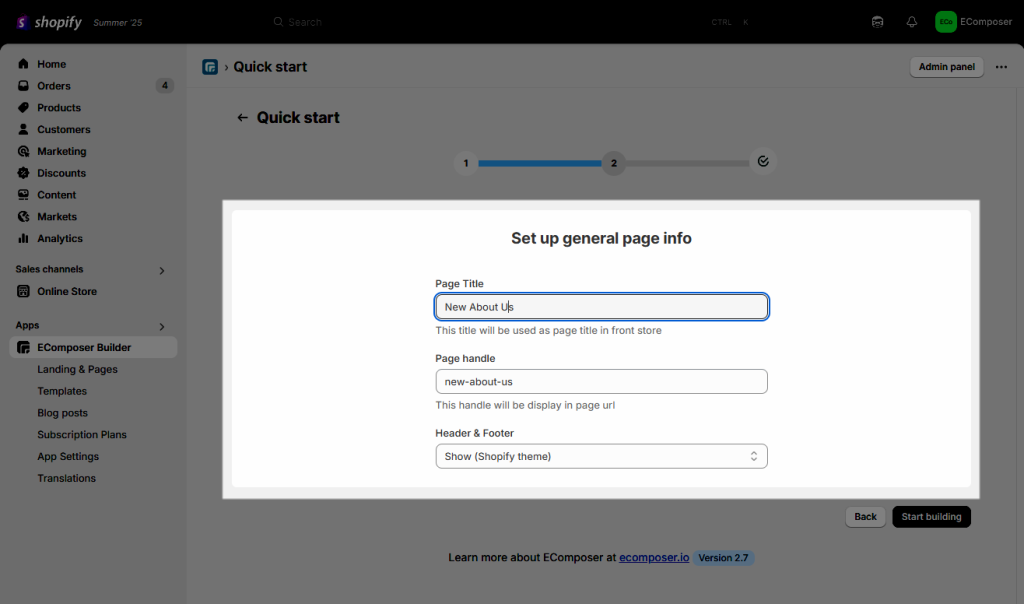Click the completion checkmark step icon
This screenshot has height=604, width=1024.
(x=763, y=162)
